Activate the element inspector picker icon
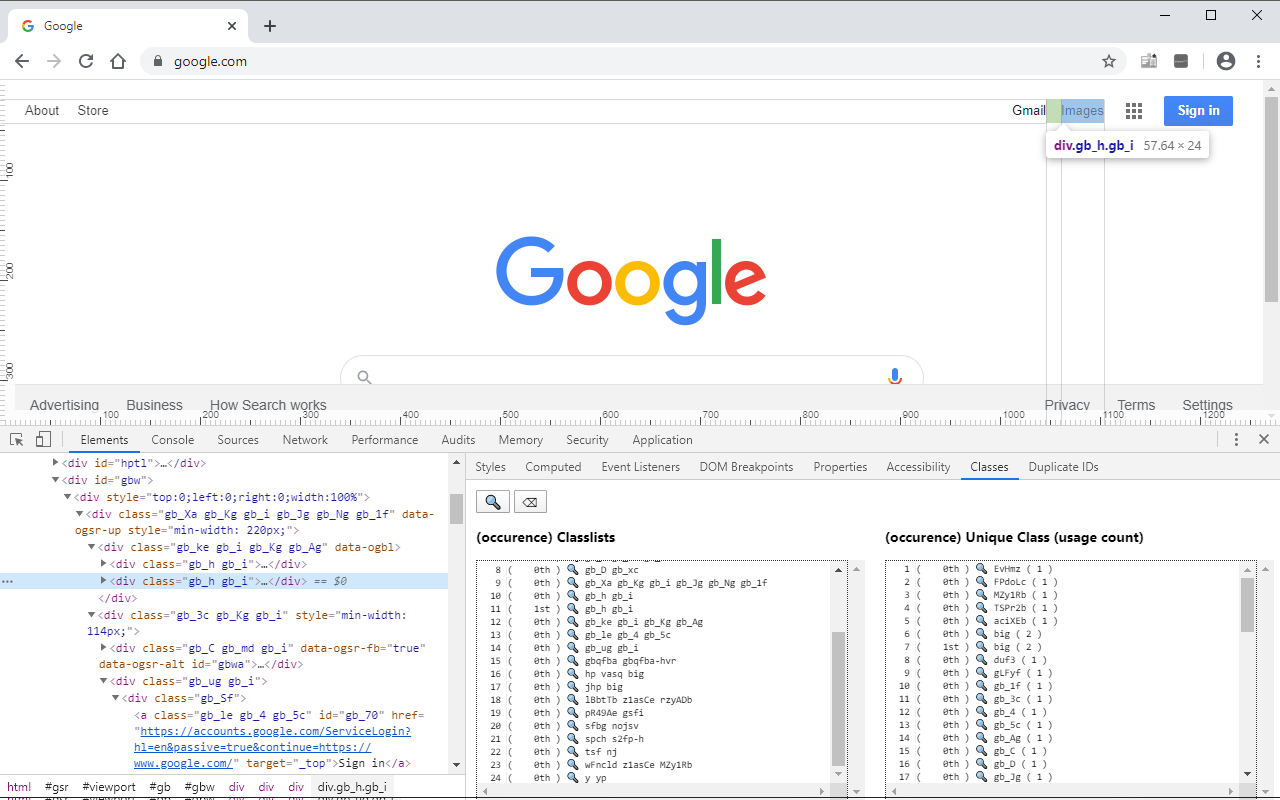Image resolution: width=1280 pixels, height=800 pixels. click(x=17, y=440)
